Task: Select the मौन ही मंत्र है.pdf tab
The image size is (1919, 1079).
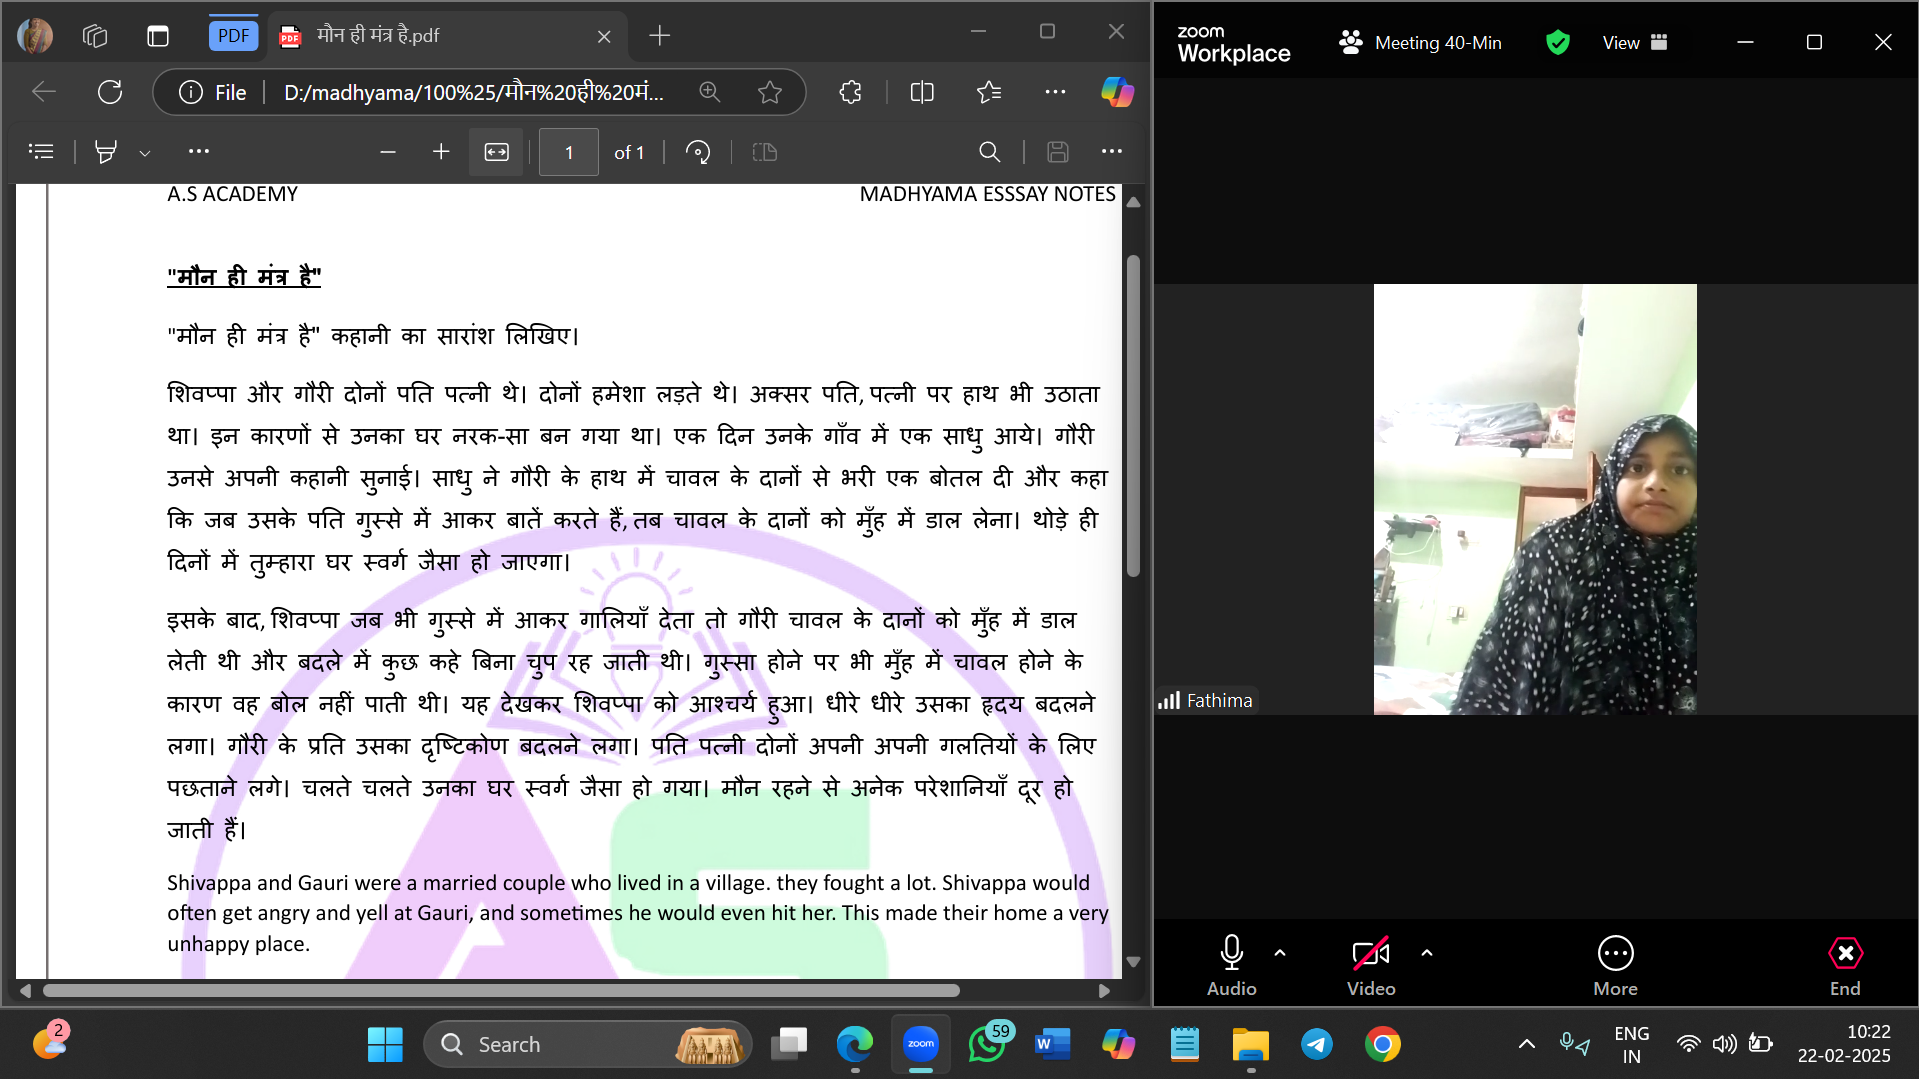Action: 440,36
